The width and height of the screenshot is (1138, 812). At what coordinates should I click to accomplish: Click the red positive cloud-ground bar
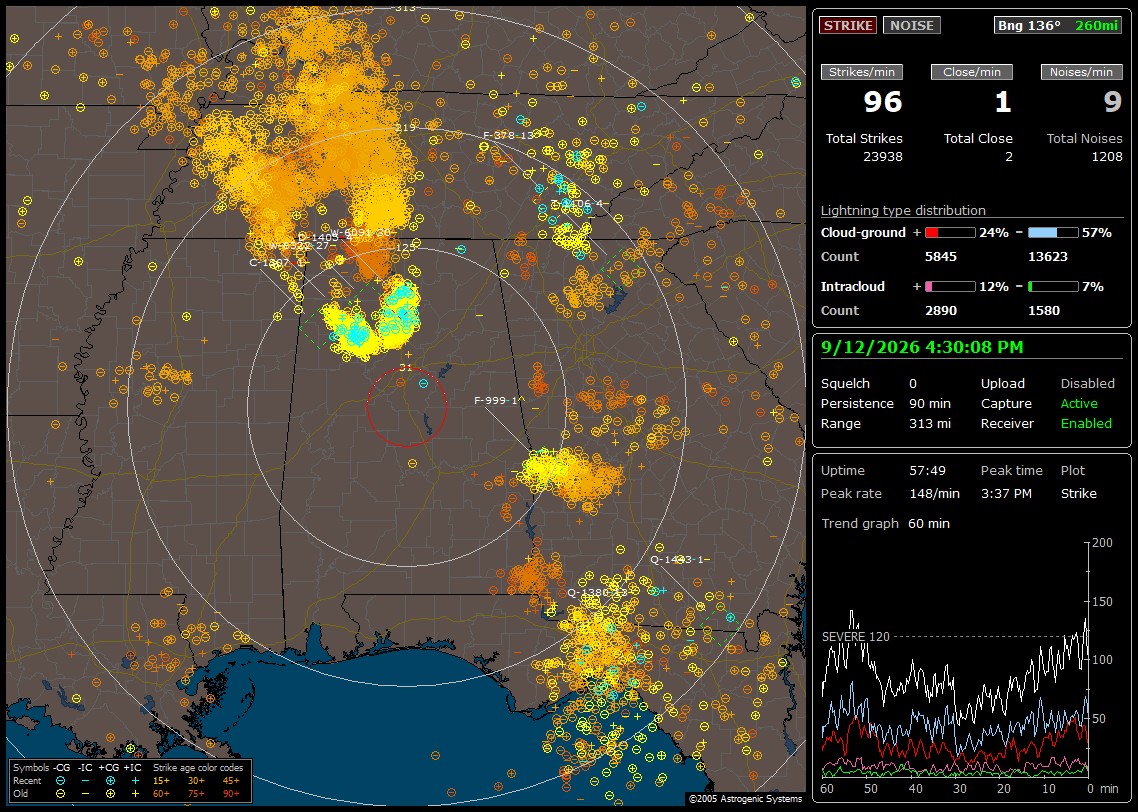click(x=950, y=233)
